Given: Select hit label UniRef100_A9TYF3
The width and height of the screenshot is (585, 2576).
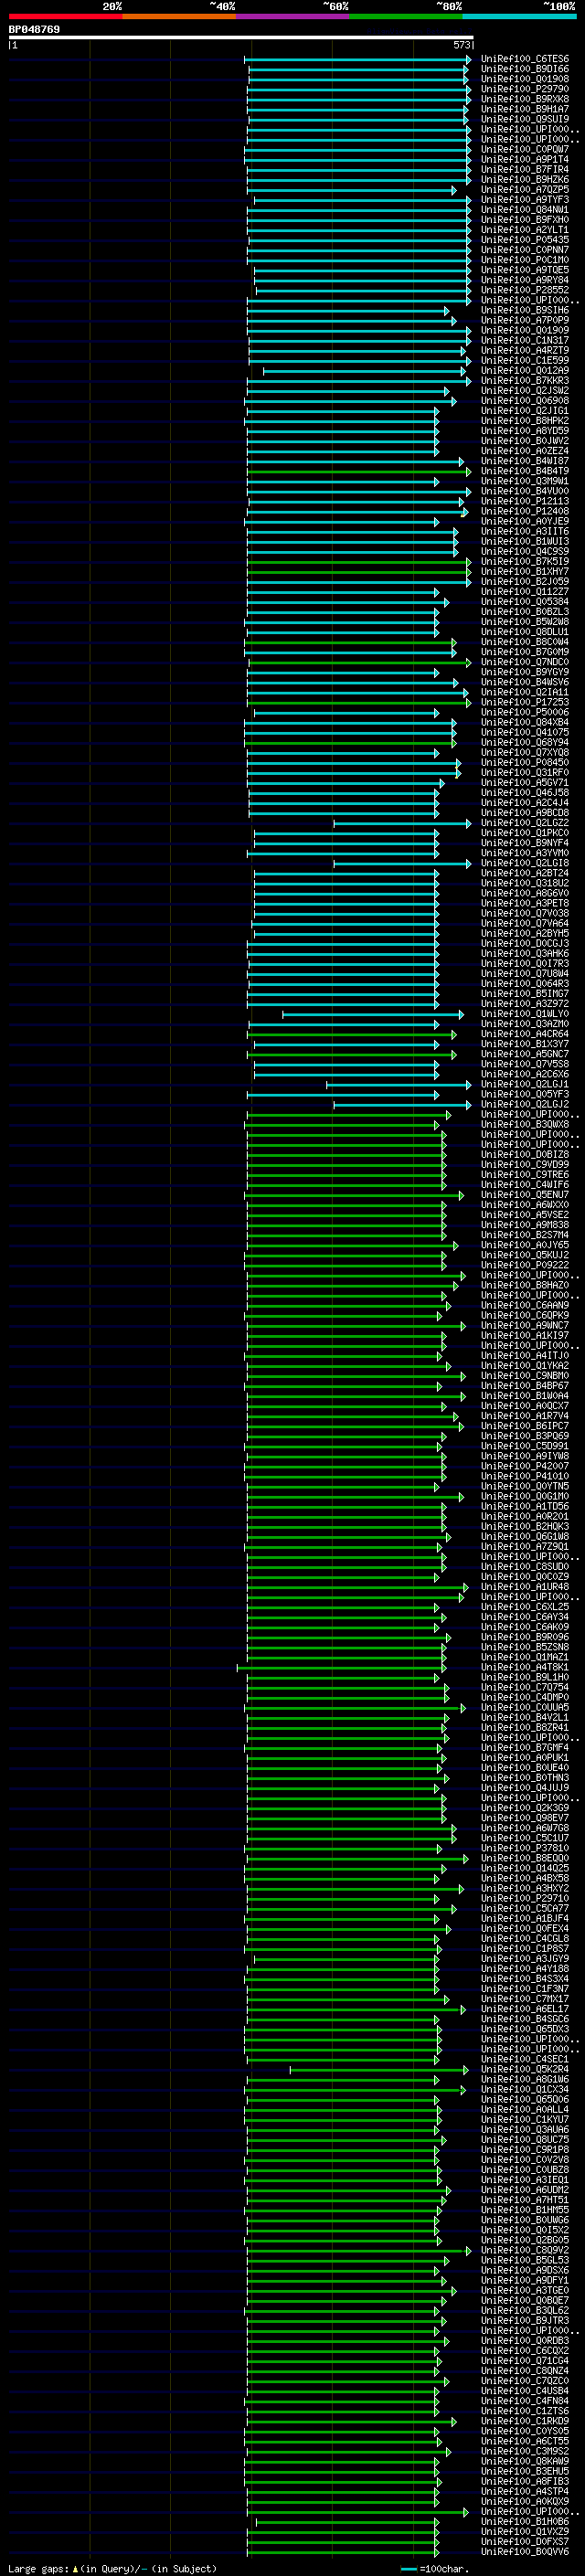Looking at the screenshot, I should [525, 200].
